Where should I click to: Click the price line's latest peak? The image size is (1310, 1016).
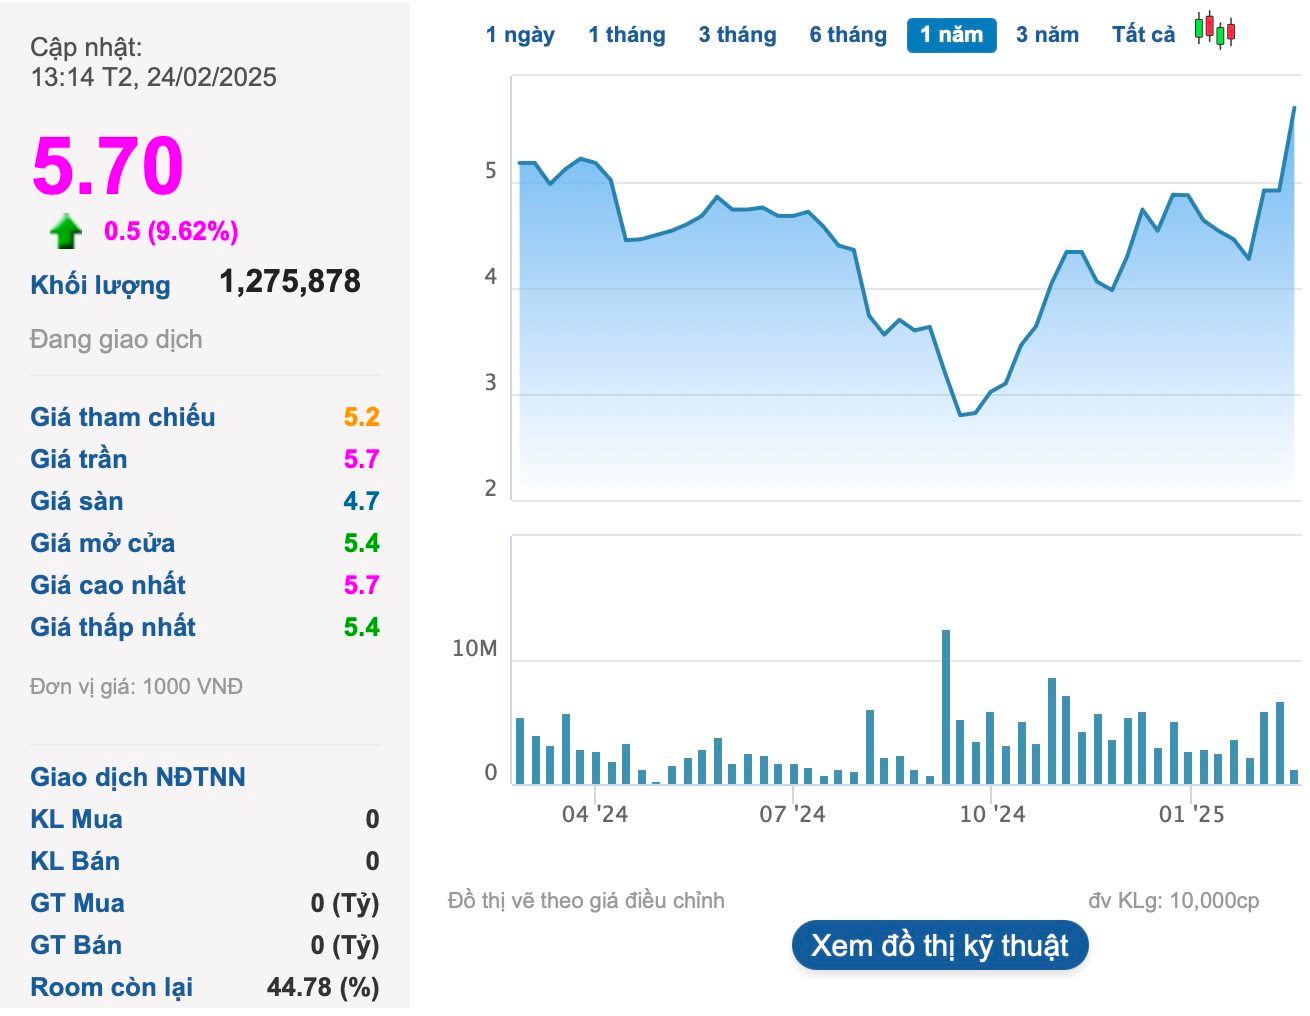coord(1294,108)
